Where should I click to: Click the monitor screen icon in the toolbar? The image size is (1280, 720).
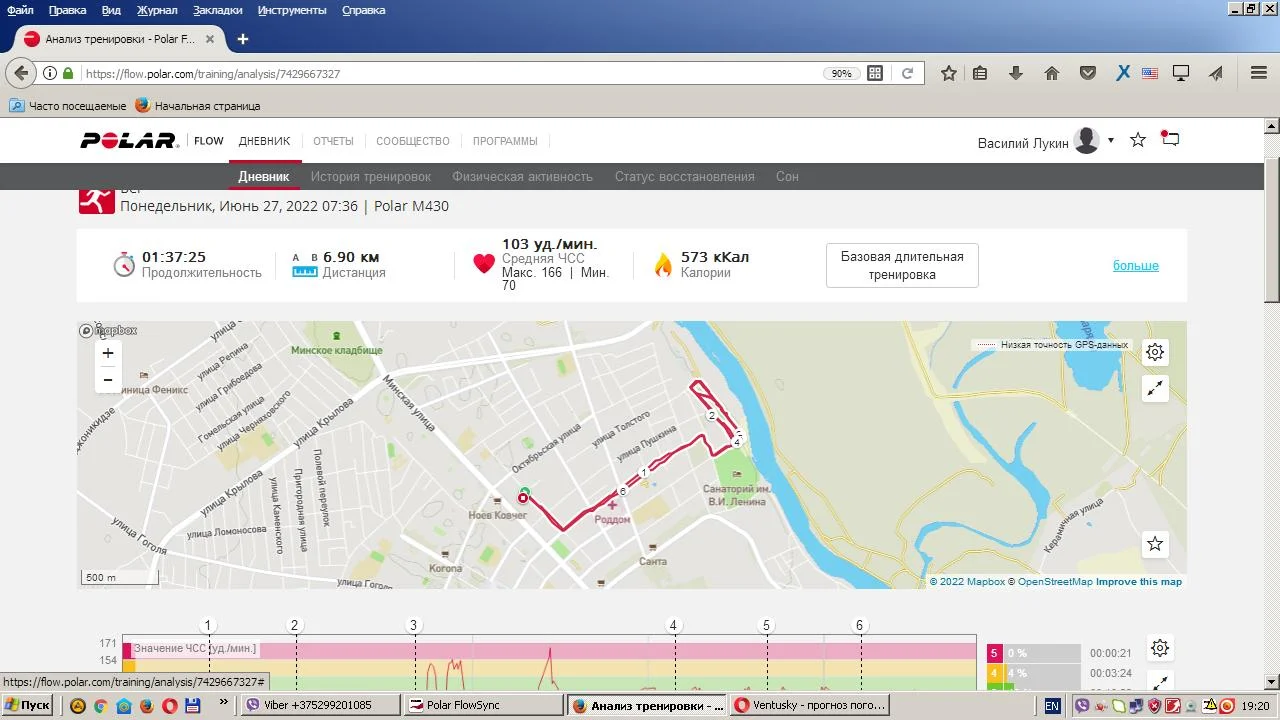(x=1181, y=73)
